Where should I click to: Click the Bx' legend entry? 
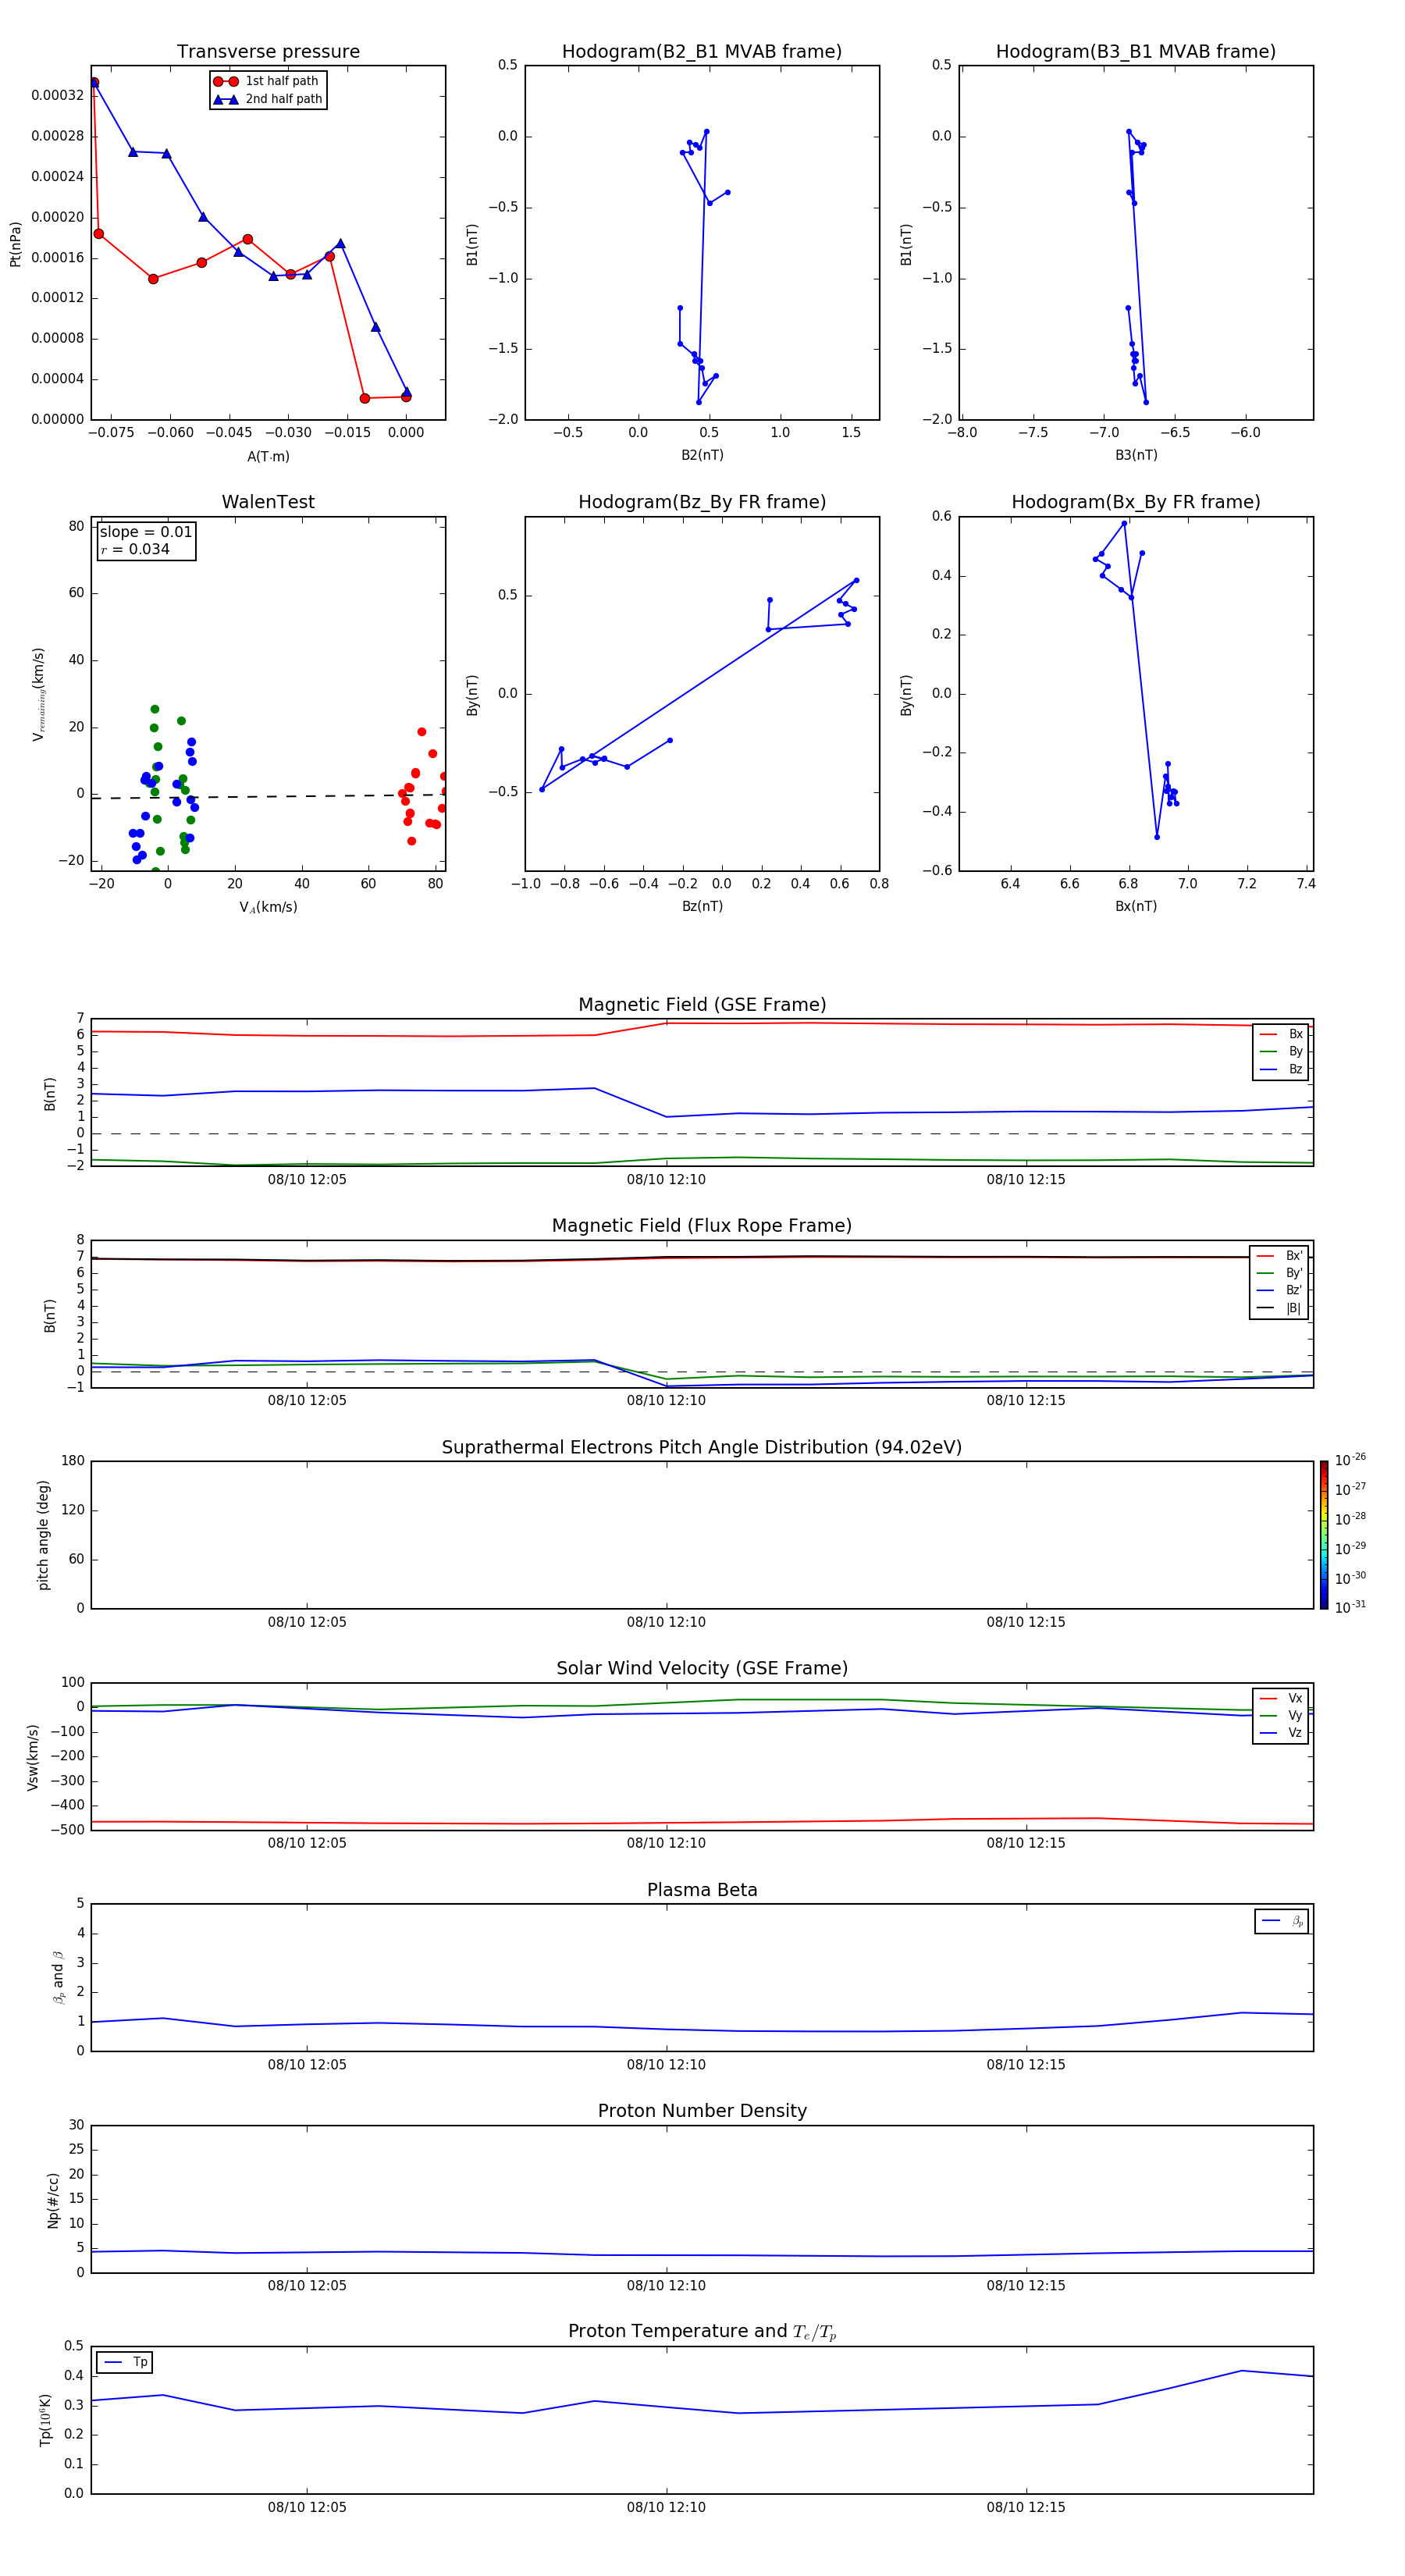[1280, 1256]
